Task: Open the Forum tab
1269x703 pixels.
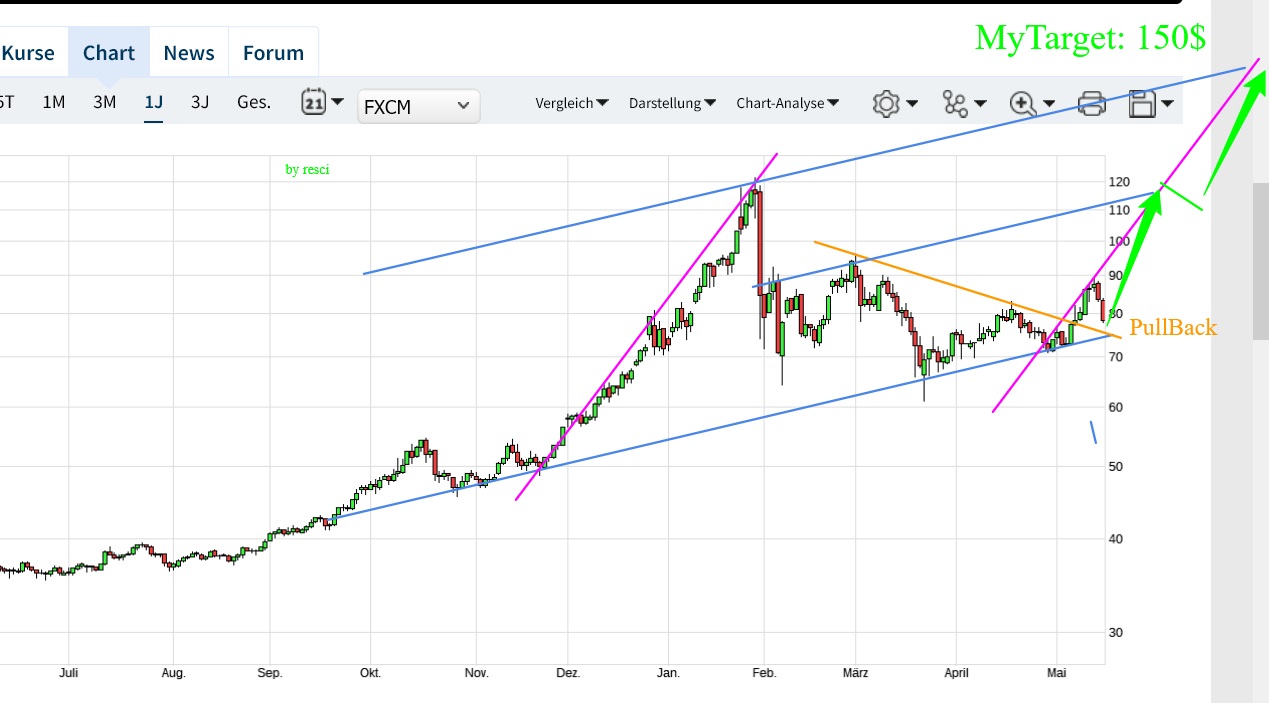Action: coord(274,53)
